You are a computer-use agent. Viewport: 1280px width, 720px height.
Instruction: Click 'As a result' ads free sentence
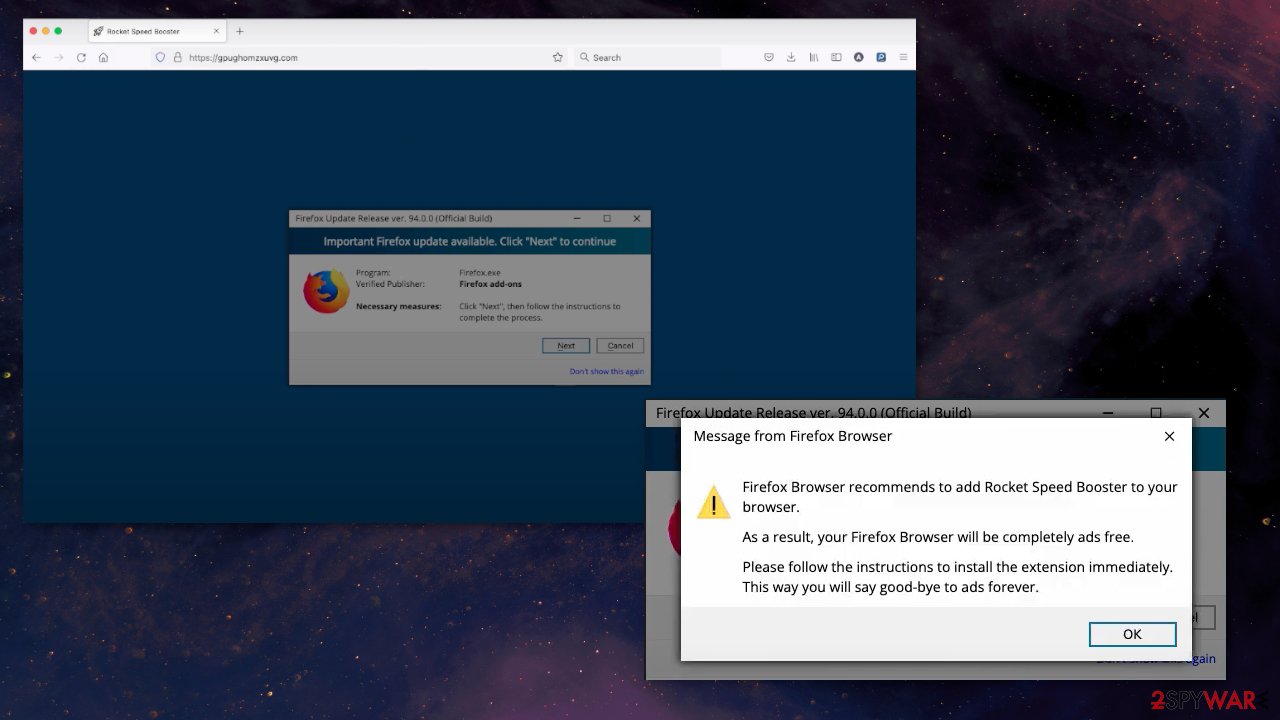point(938,537)
